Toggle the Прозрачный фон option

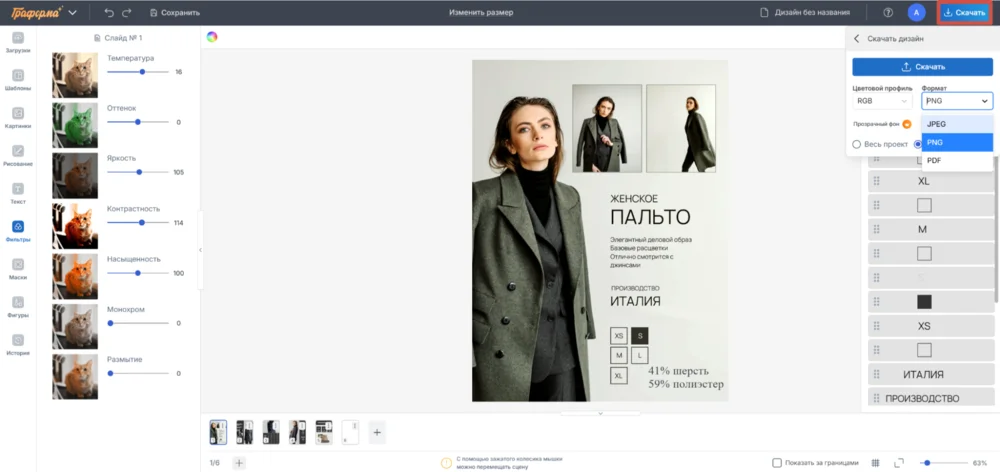click(907, 124)
